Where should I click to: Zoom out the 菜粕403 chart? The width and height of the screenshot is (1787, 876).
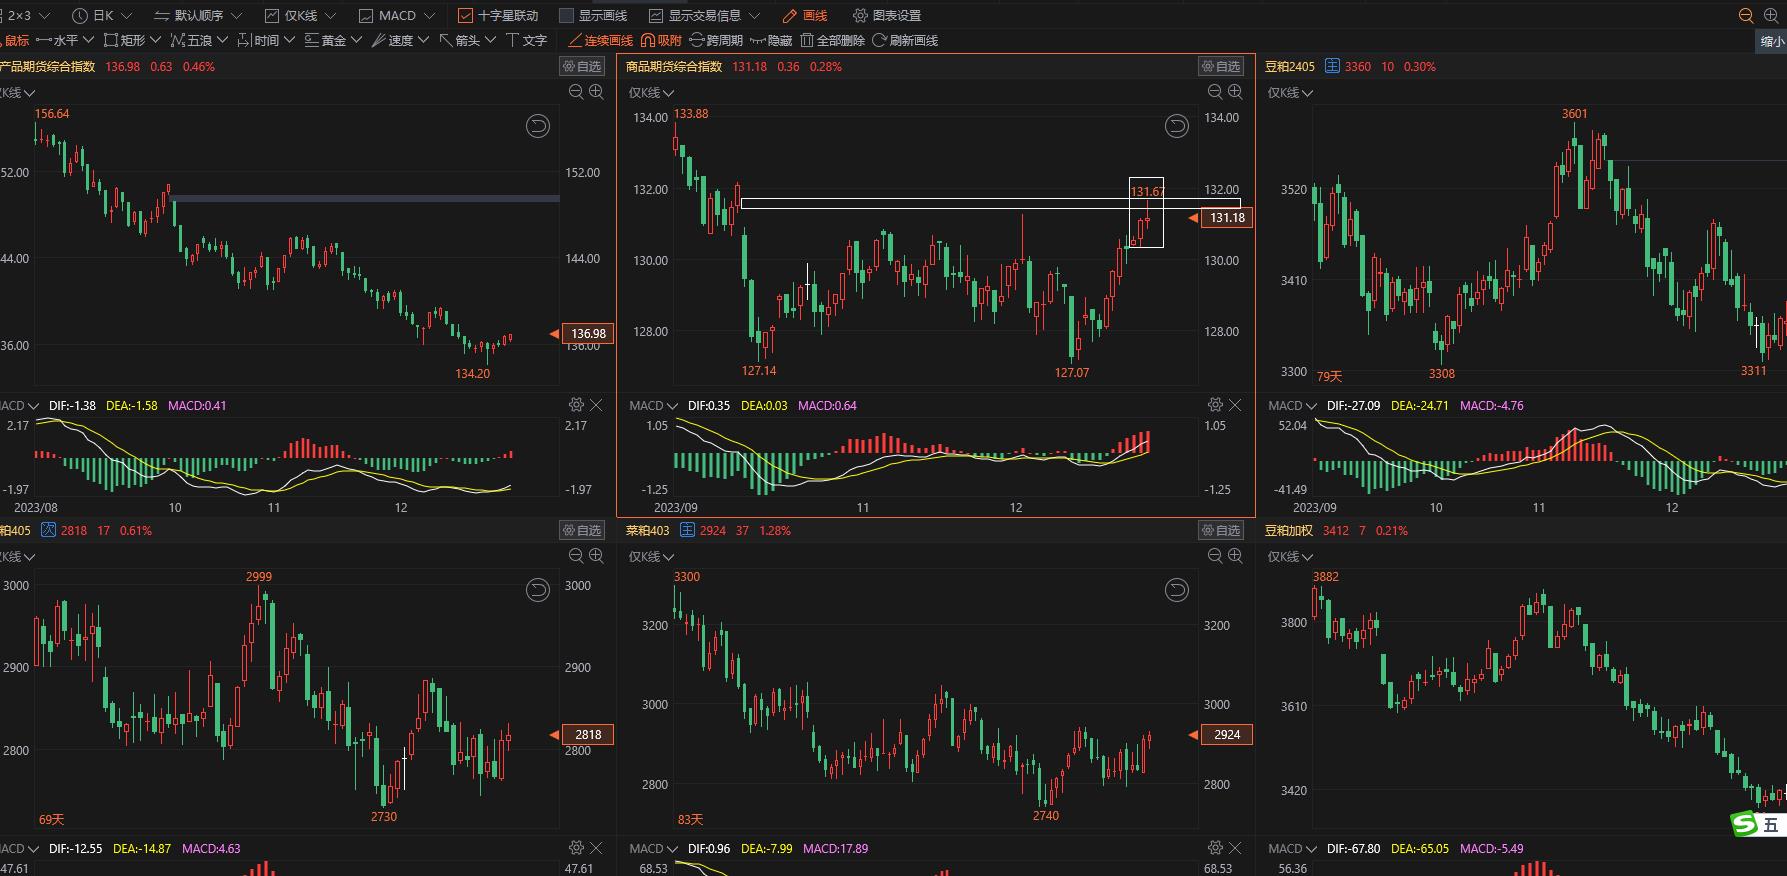[1215, 556]
